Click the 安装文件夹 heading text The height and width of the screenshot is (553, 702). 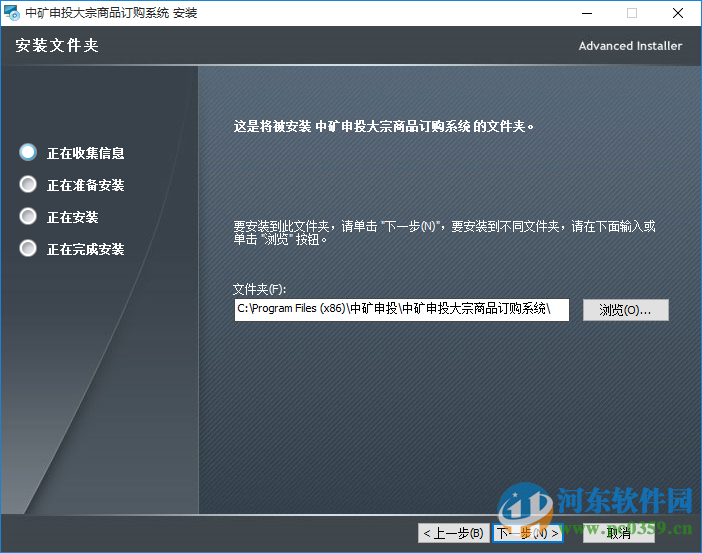[x=57, y=45]
